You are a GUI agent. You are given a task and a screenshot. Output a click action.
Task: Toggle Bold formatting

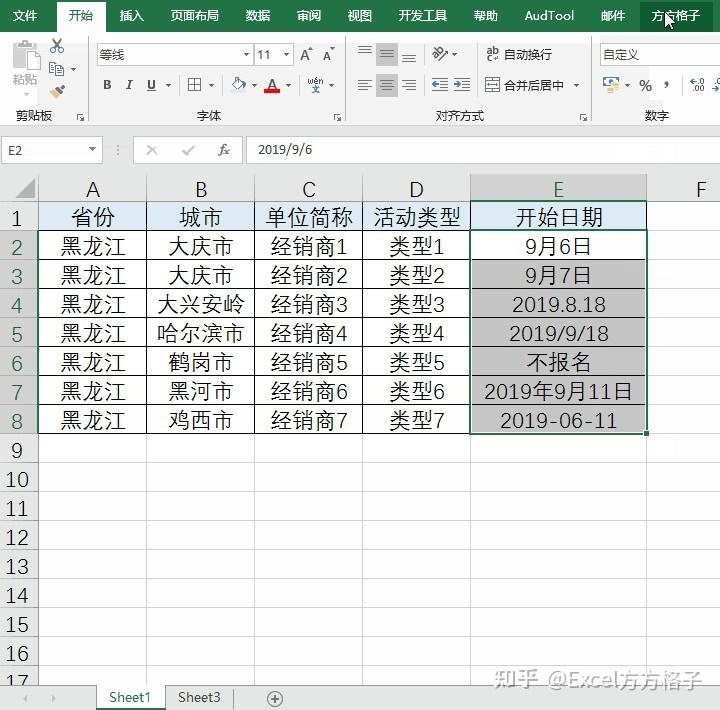click(107, 85)
